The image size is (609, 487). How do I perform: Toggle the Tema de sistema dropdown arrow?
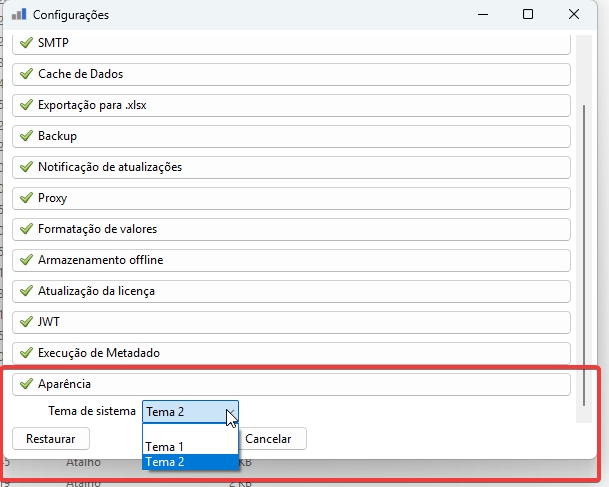coord(231,412)
